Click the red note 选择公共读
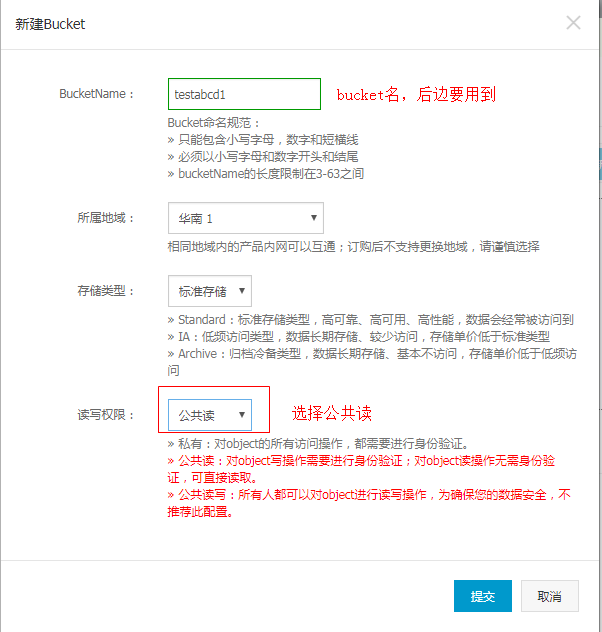Viewport: 602px width, 632px height. (332, 413)
